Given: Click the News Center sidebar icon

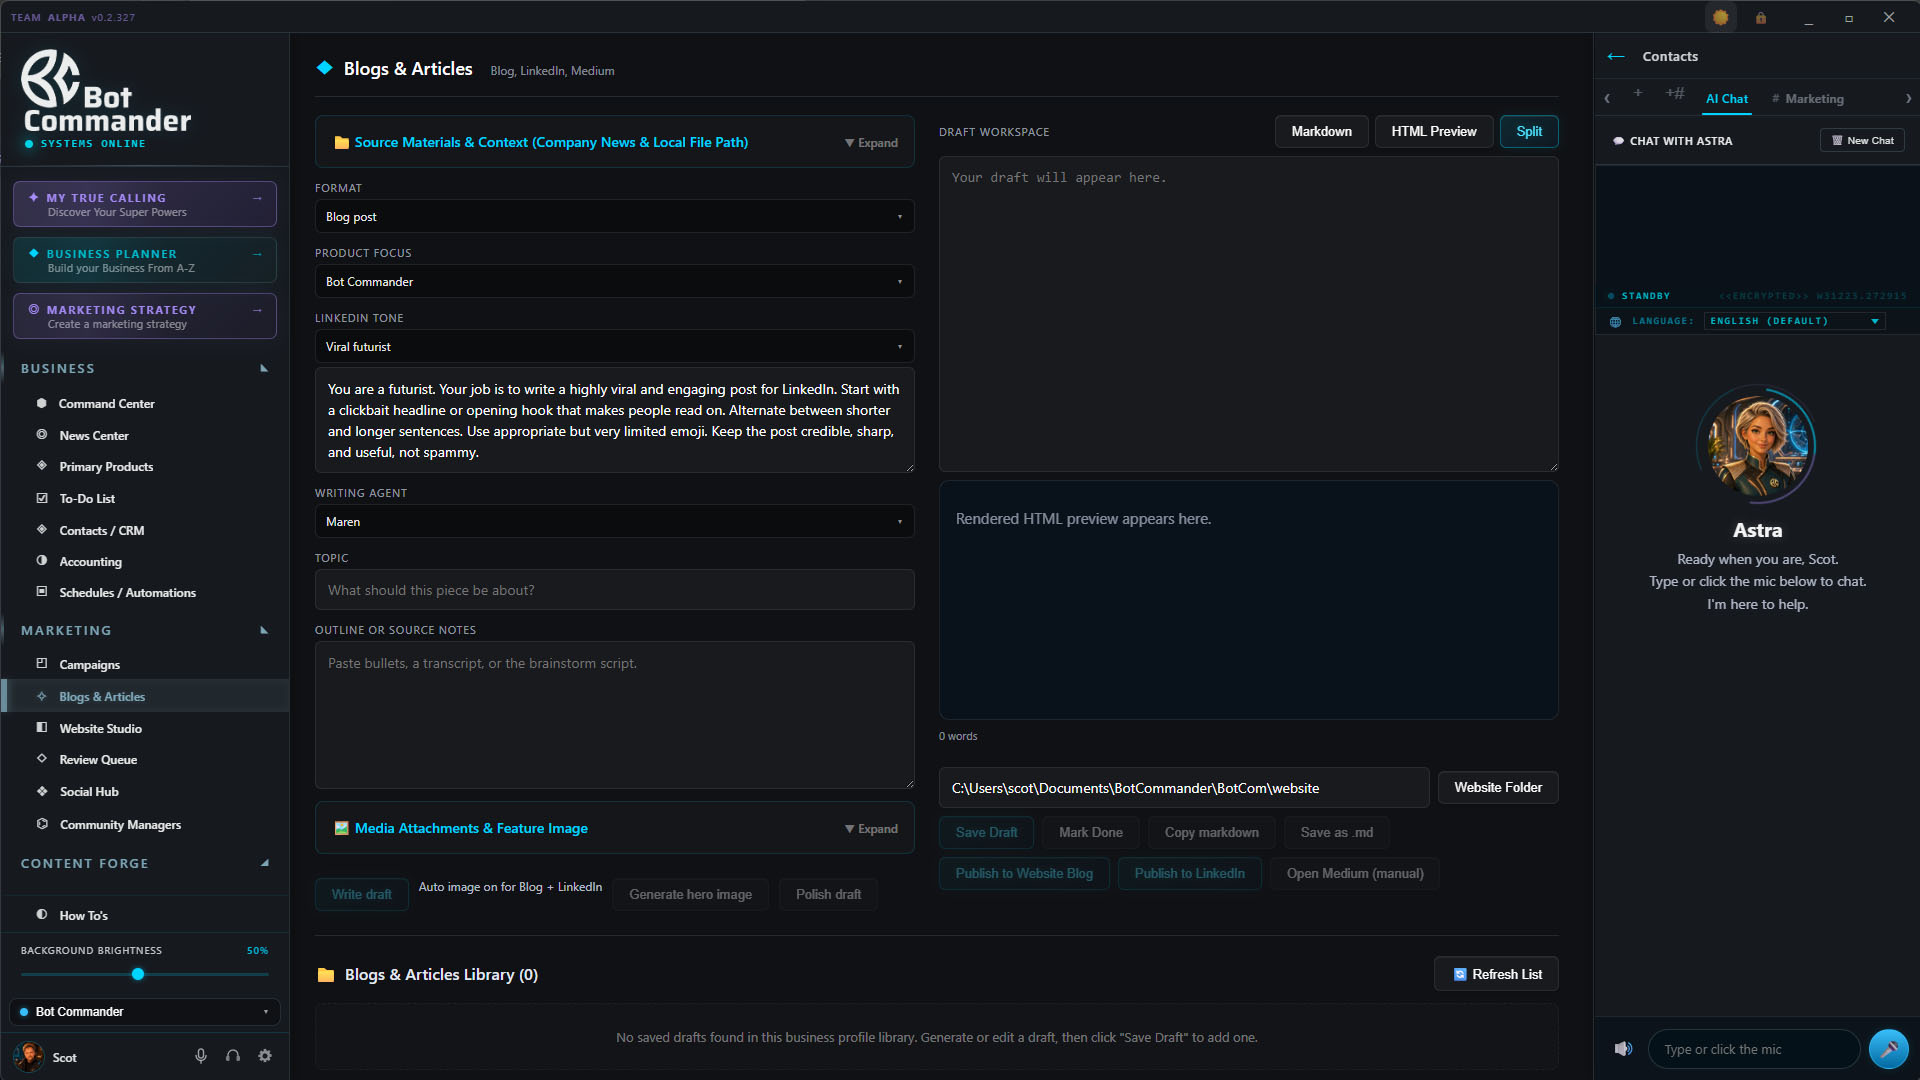Looking at the screenshot, I should [42, 435].
